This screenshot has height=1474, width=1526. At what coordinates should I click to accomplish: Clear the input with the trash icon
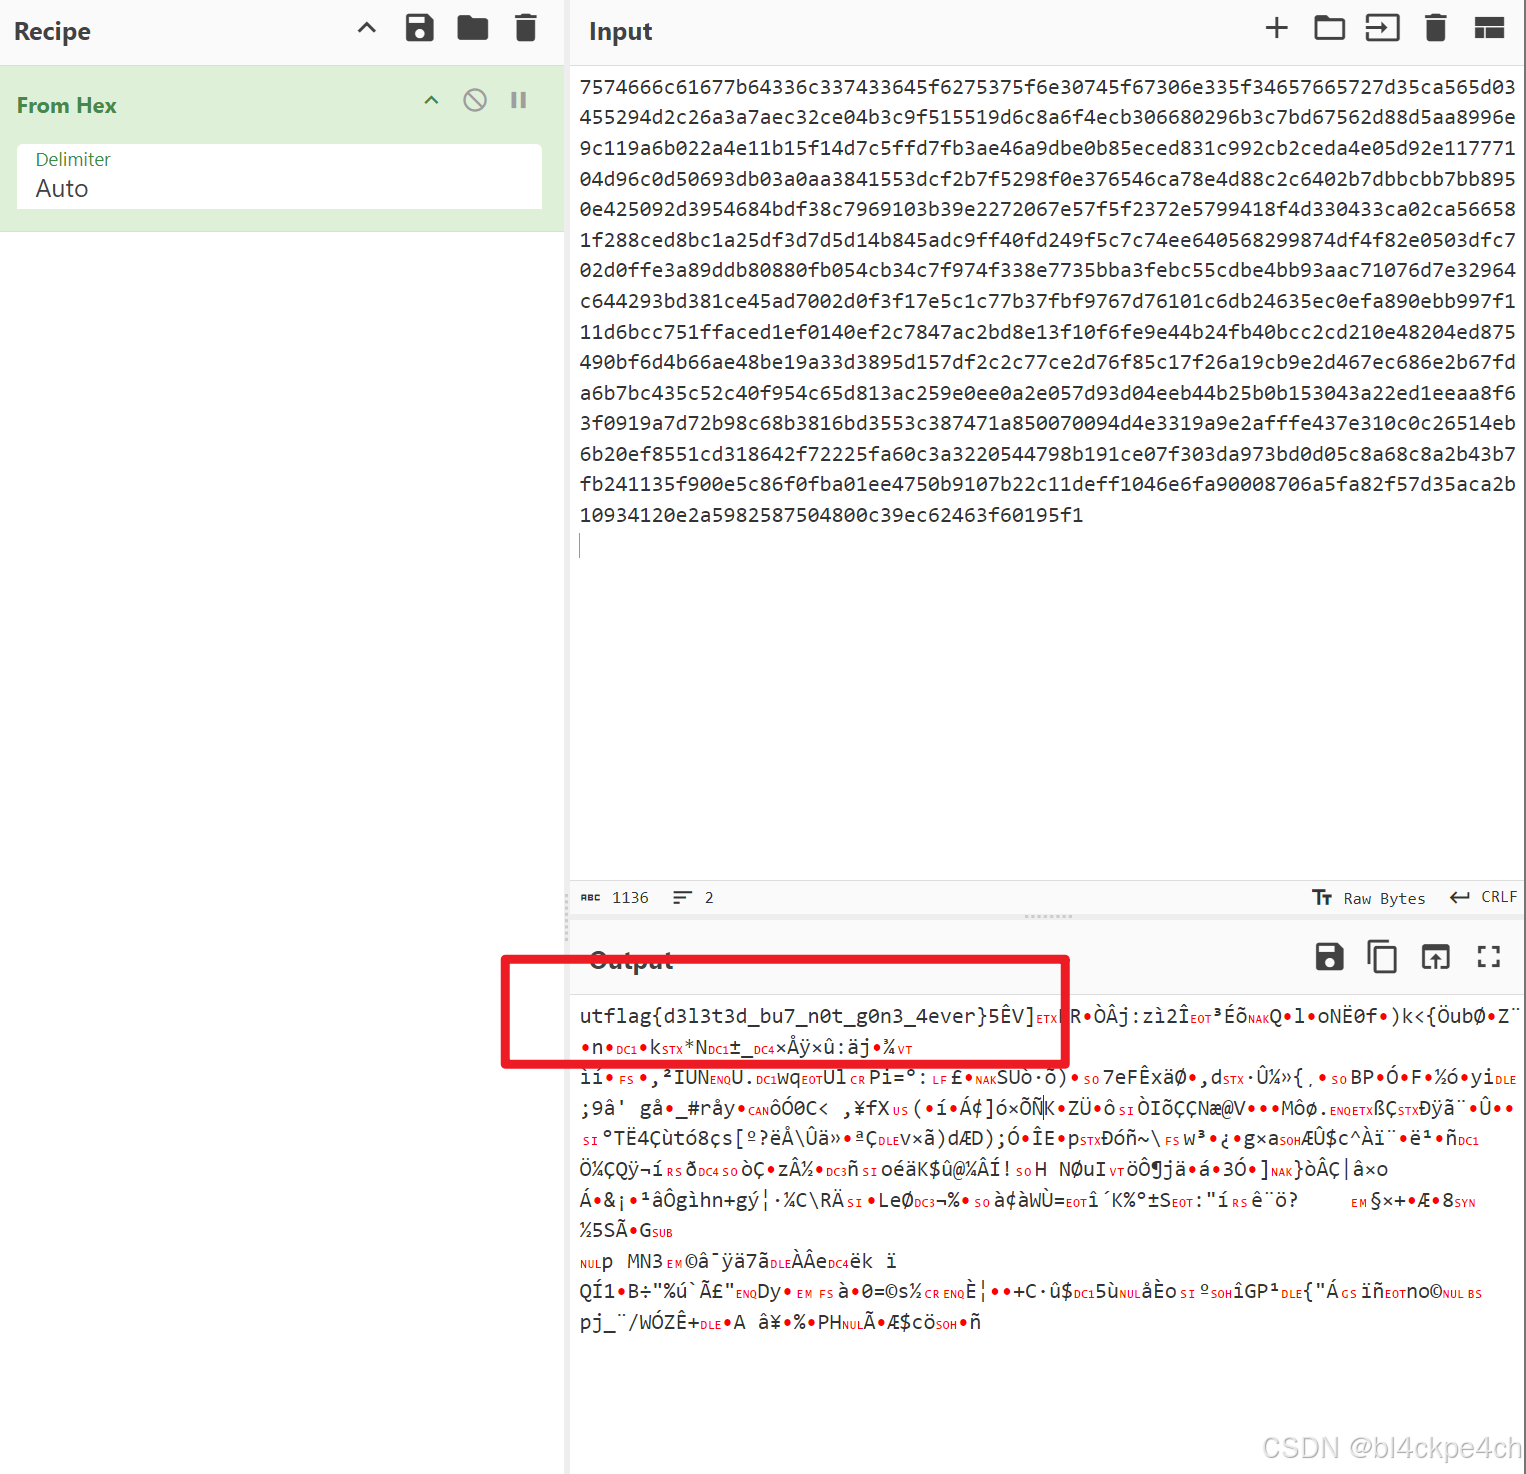(x=1435, y=27)
